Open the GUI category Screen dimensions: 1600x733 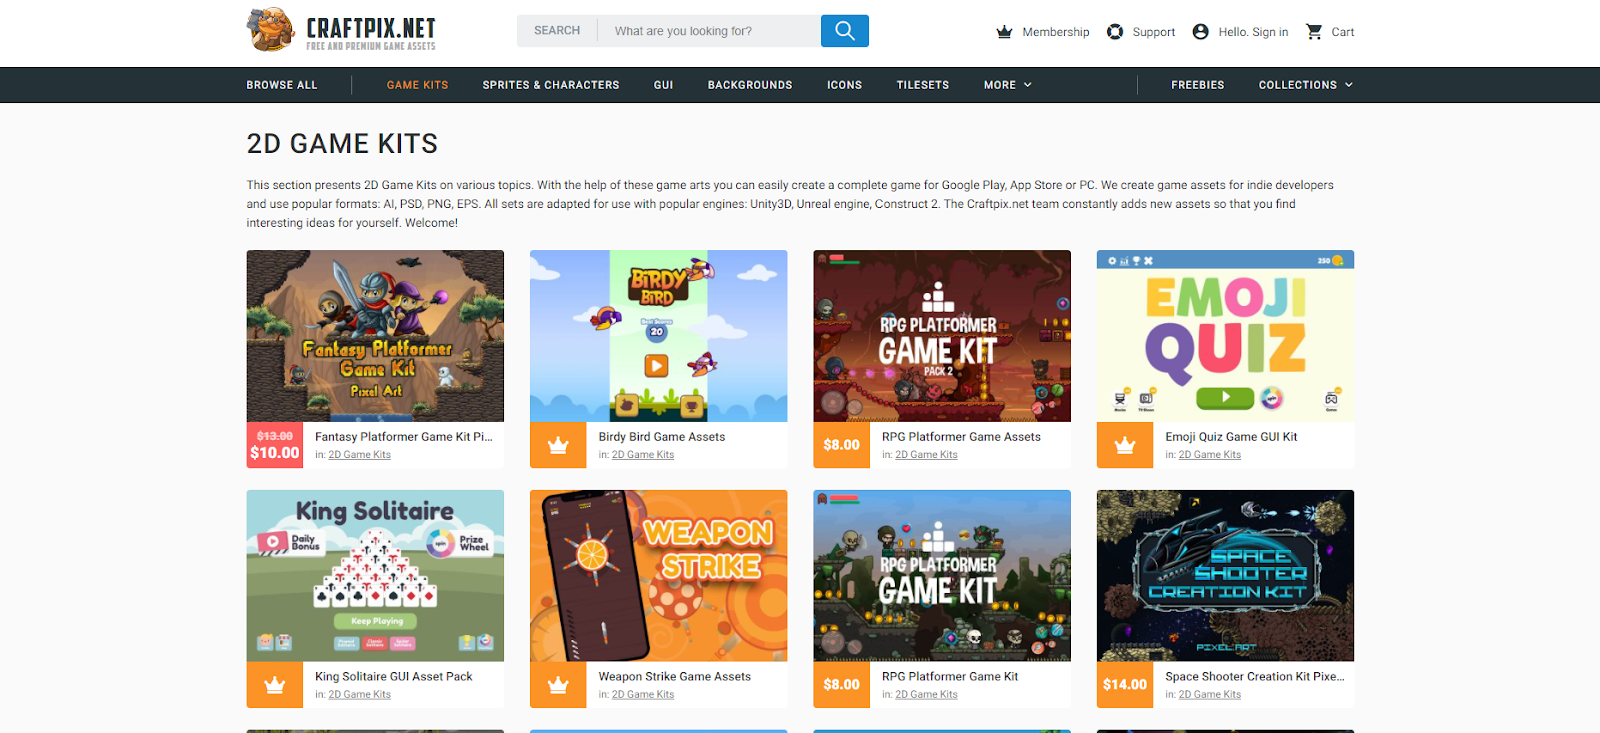coord(663,85)
